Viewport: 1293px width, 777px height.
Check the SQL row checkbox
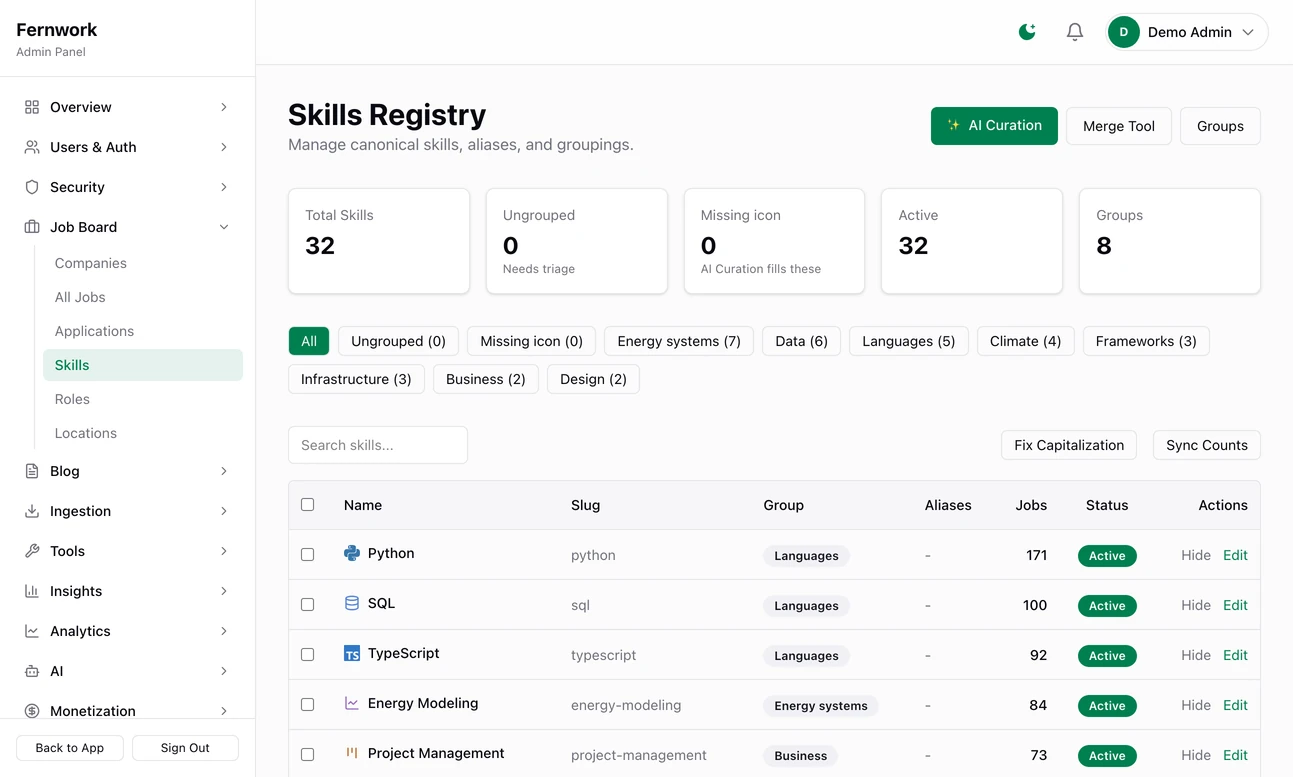point(307,605)
